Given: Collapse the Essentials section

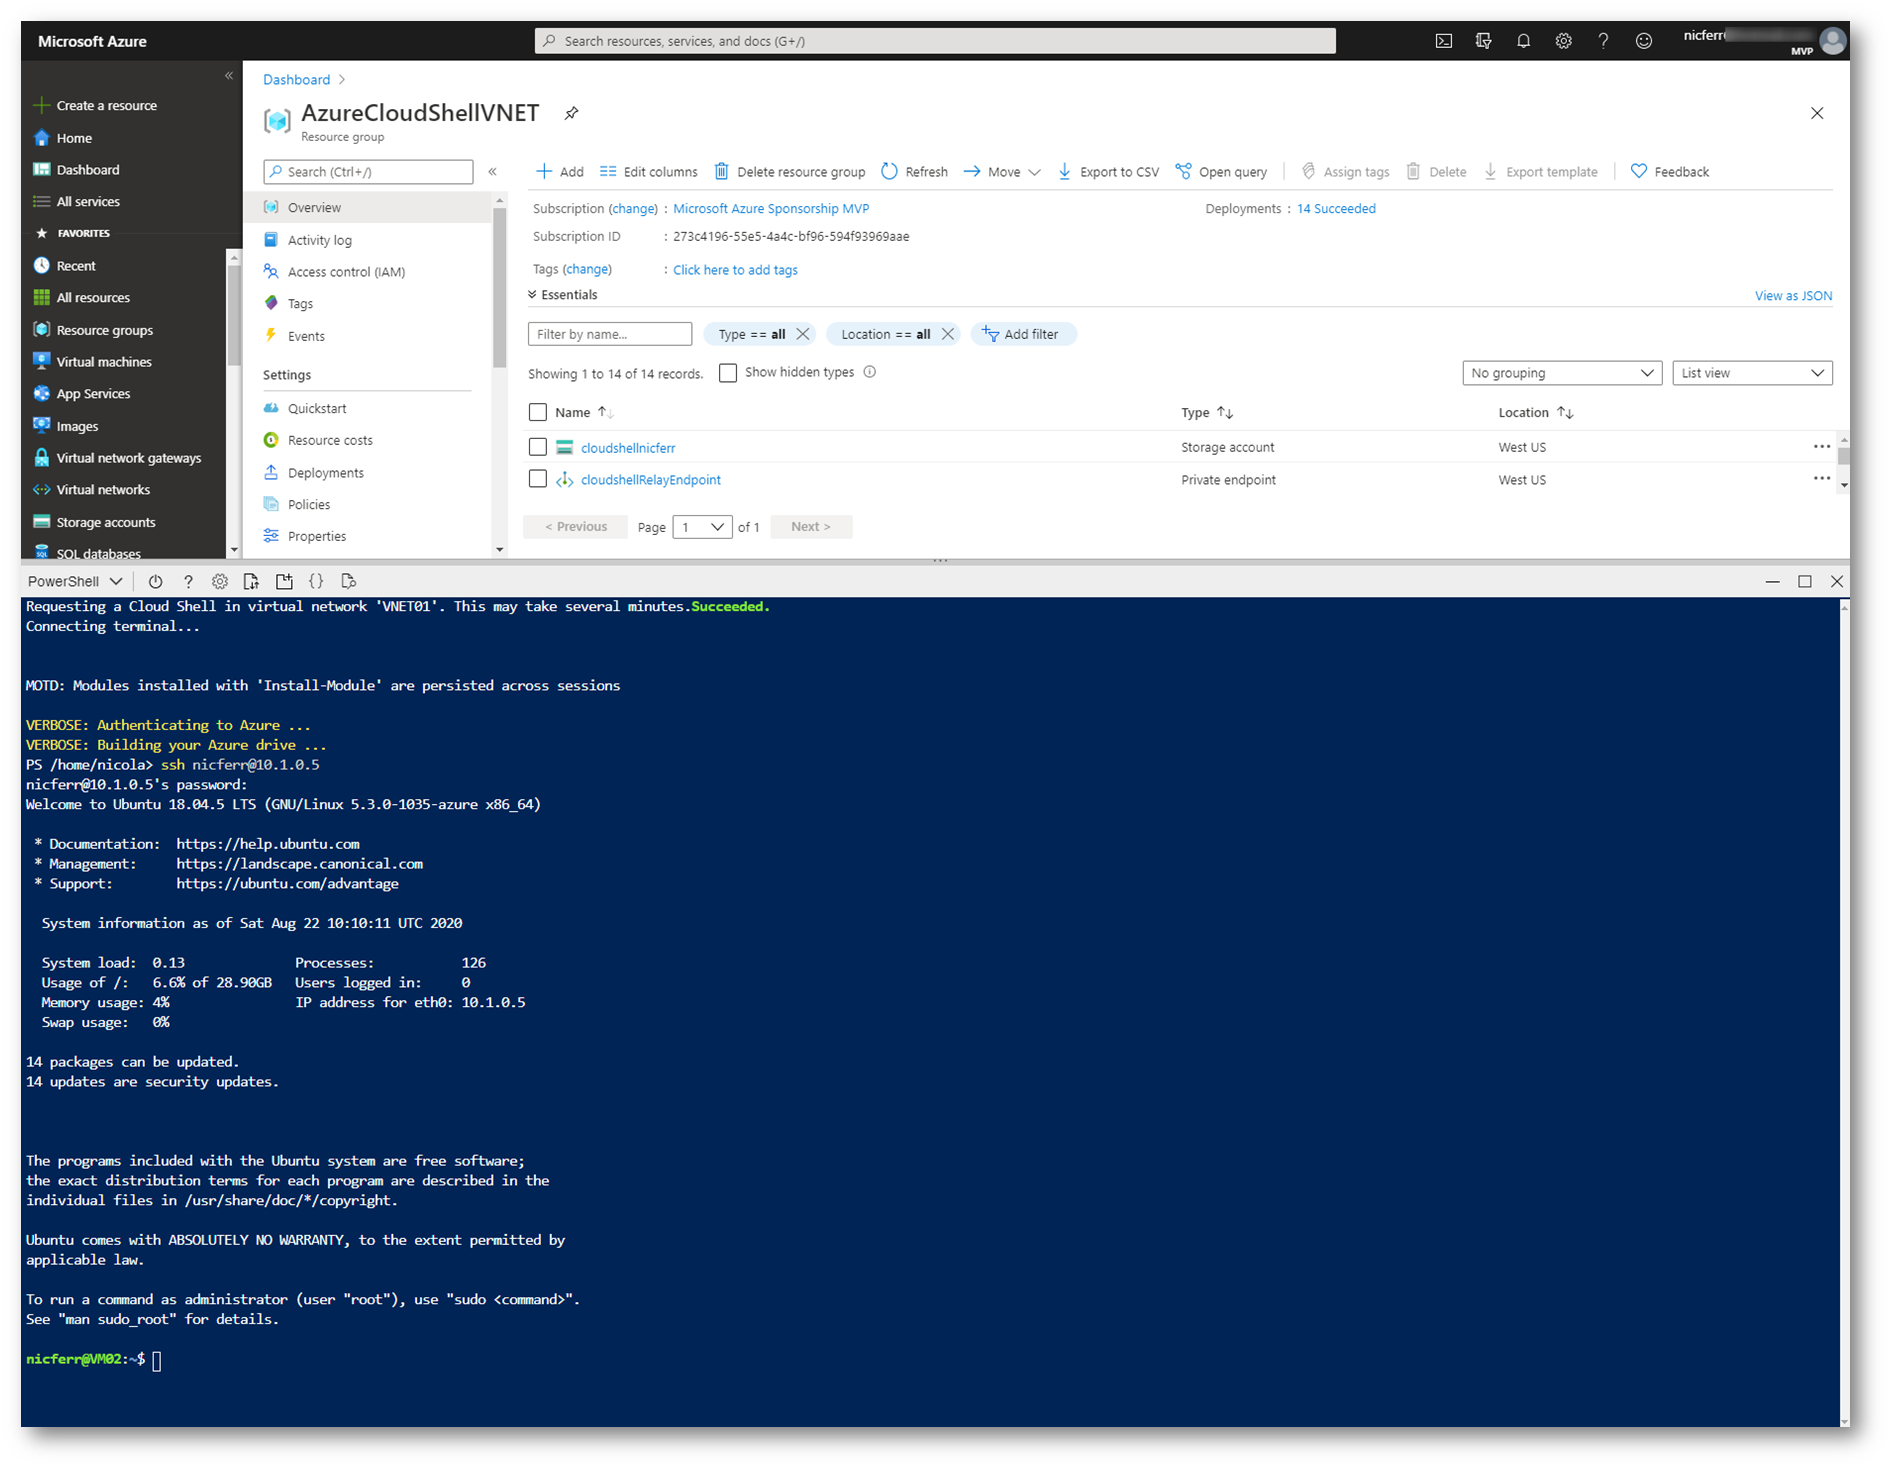Looking at the screenshot, I should [563, 295].
